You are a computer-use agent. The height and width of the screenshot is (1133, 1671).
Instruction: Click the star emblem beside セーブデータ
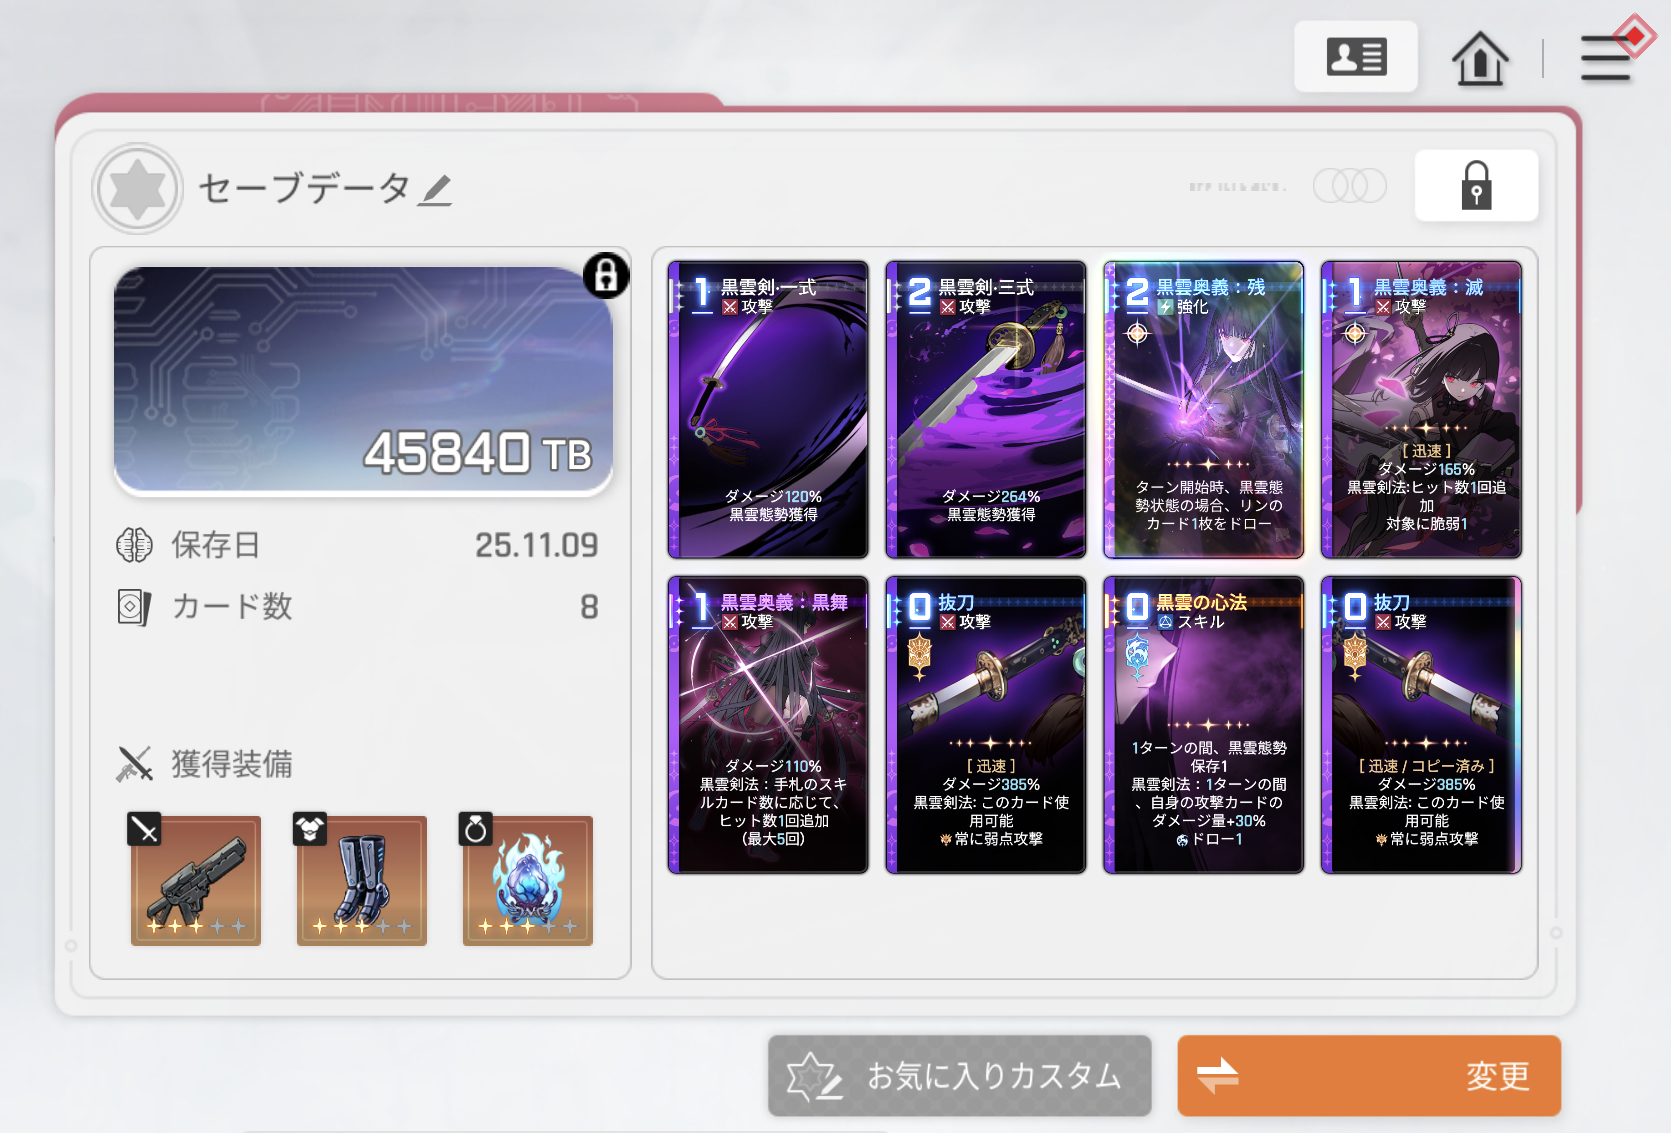click(x=137, y=189)
